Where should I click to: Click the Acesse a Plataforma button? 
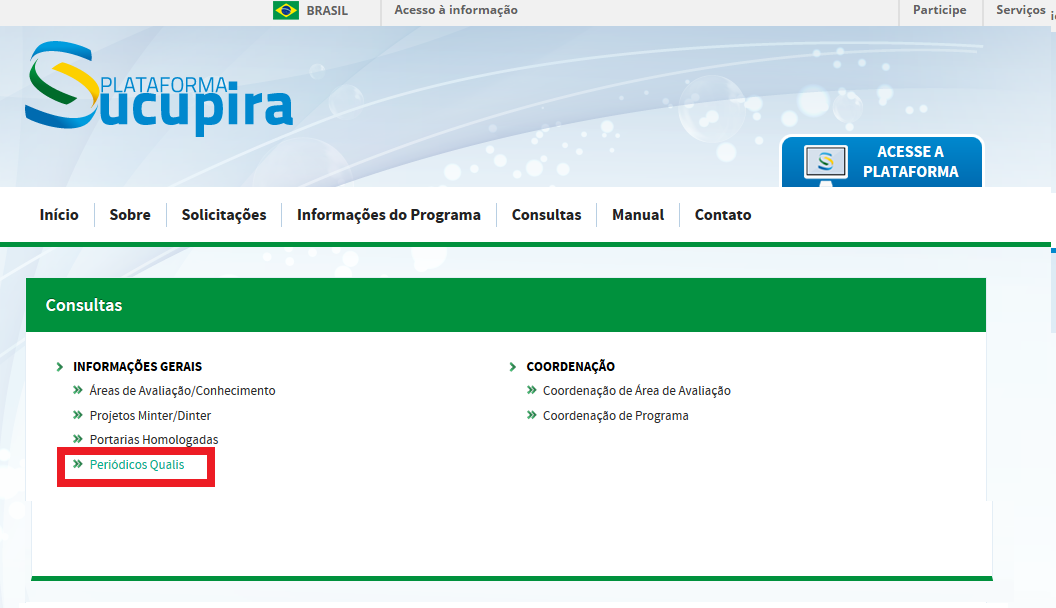(x=882, y=162)
